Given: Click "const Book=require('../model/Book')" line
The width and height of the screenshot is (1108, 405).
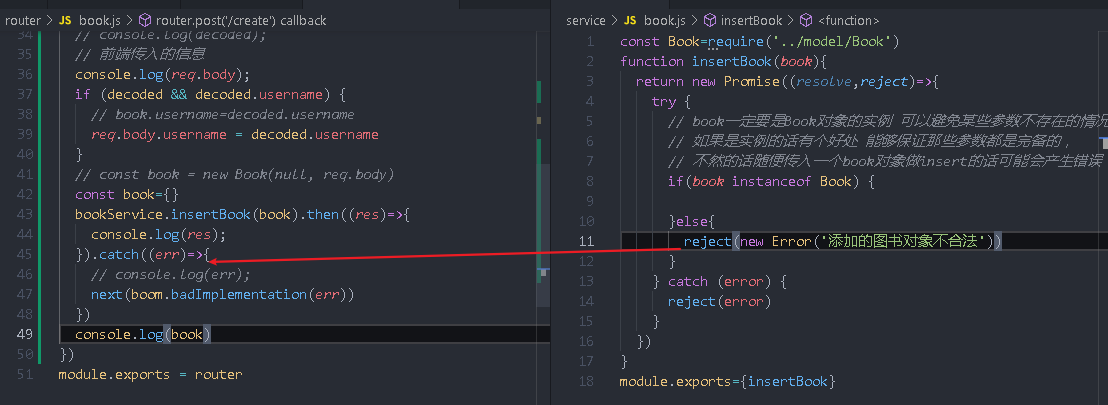Looking at the screenshot, I should pos(759,42).
